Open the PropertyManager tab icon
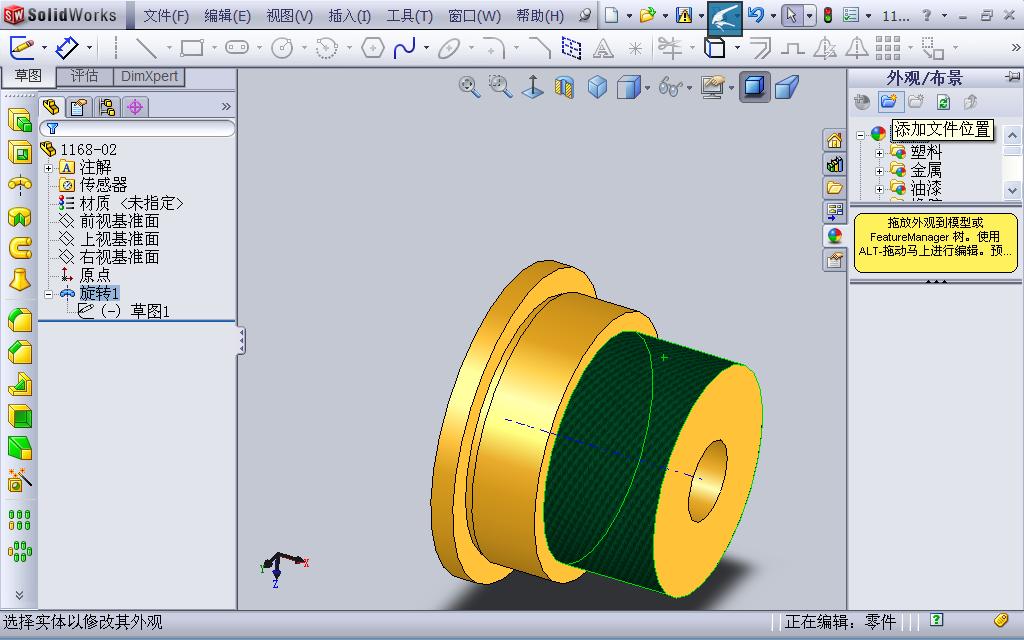Viewport: 1024px width, 640px height. coord(79,106)
